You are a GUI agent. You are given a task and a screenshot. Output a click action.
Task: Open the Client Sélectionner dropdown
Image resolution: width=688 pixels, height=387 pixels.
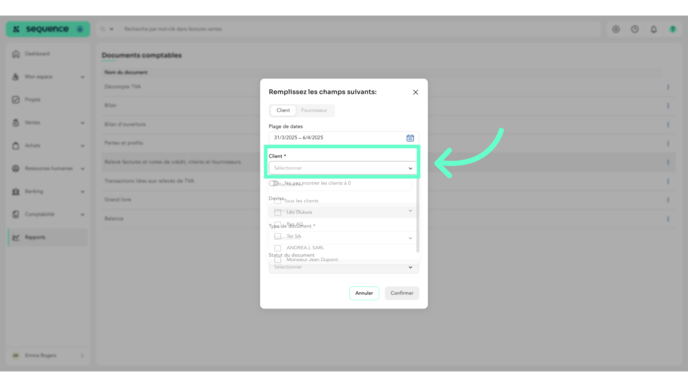click(343, 168)
